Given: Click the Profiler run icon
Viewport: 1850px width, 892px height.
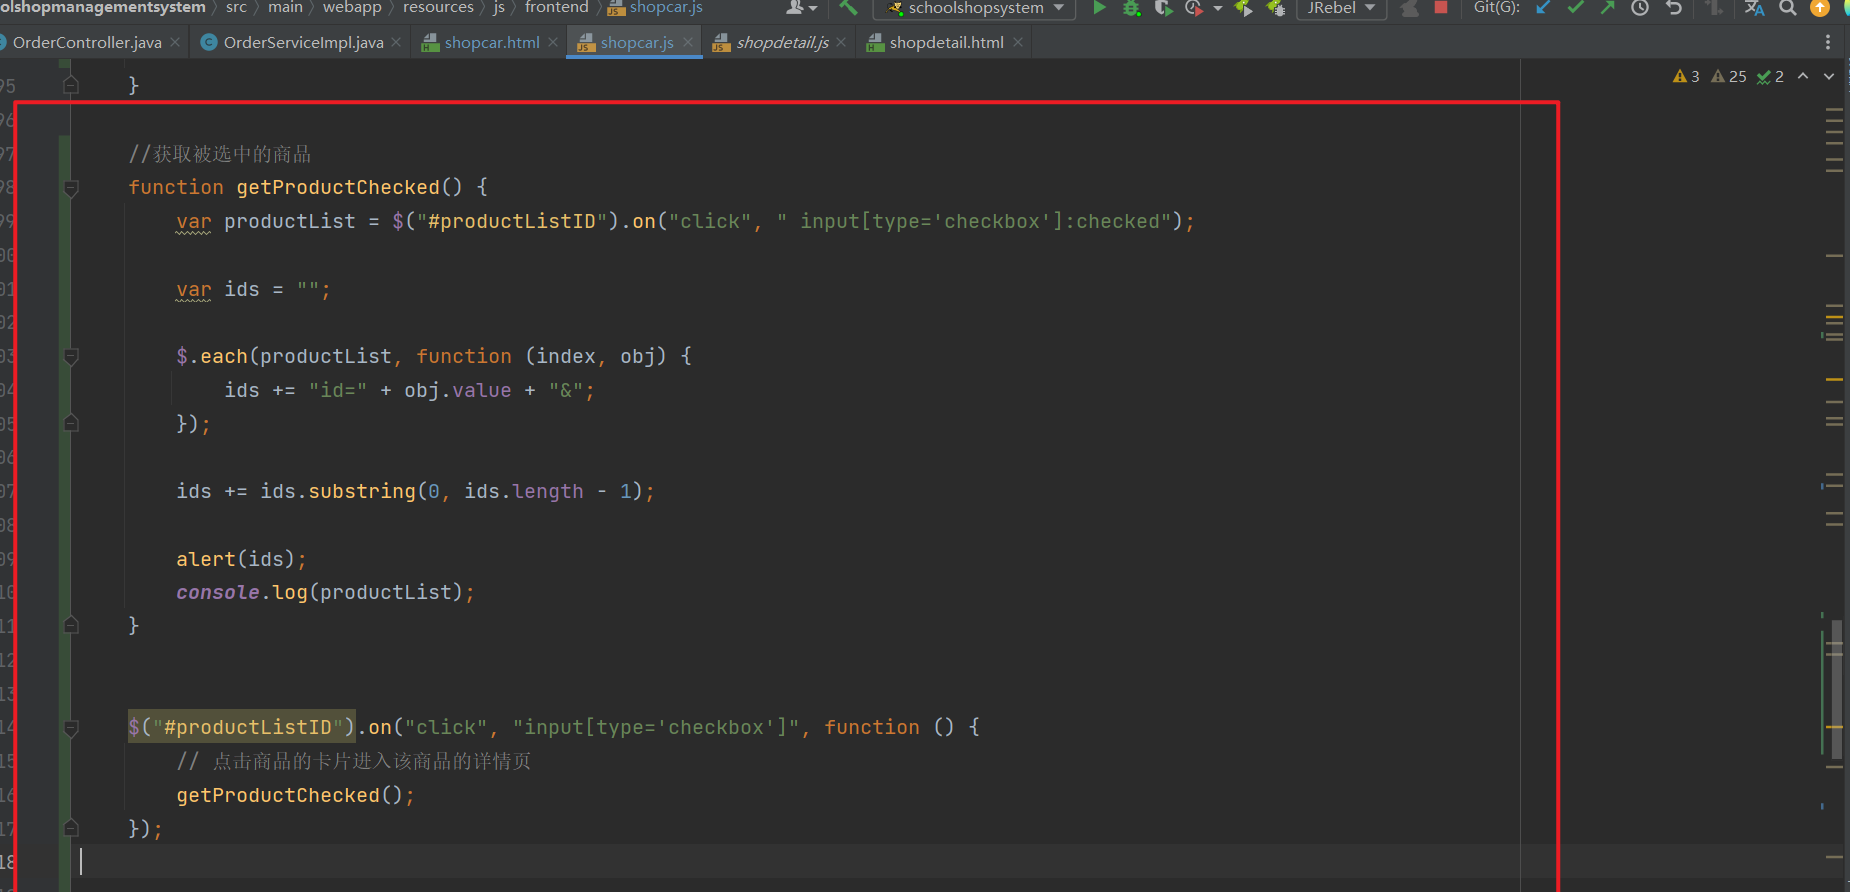Looking at the screenshot, I should 1194,8.
